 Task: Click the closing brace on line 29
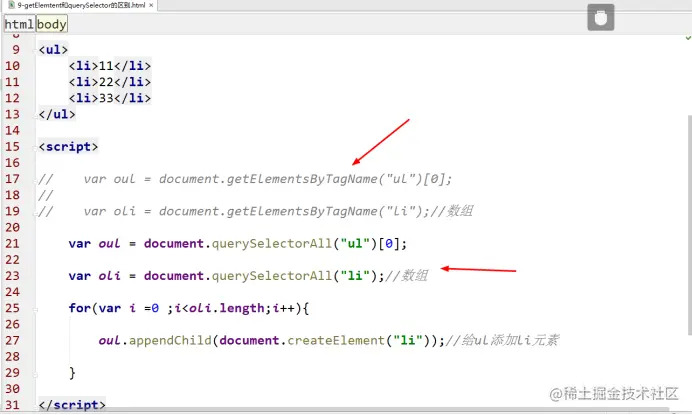click(x=72, y=373)
